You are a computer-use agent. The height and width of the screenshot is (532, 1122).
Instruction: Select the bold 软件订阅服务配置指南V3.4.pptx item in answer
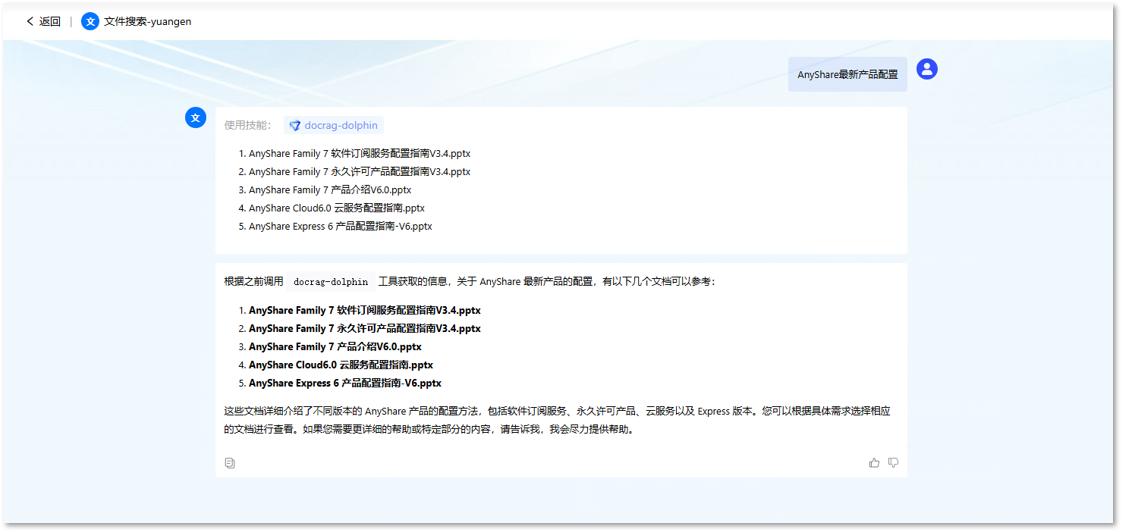click(x=365, y=311)
